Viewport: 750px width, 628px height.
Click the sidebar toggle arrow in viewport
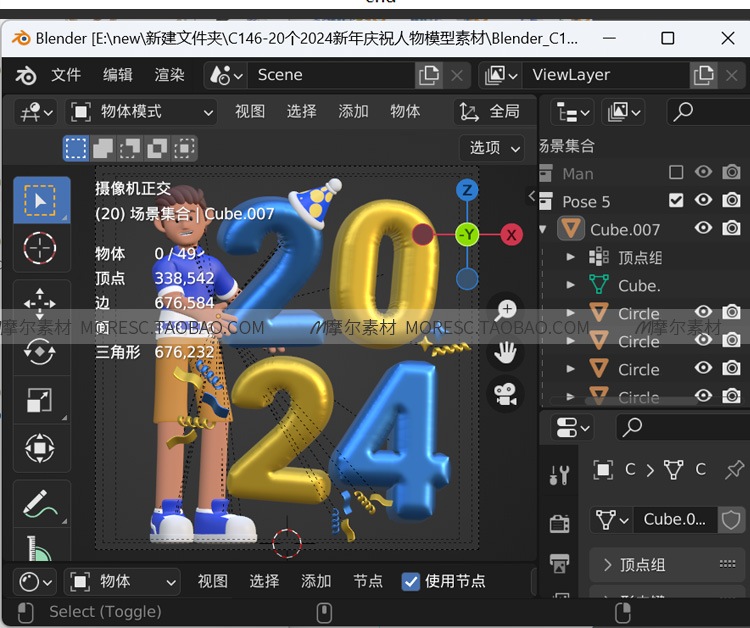(531, 196)
